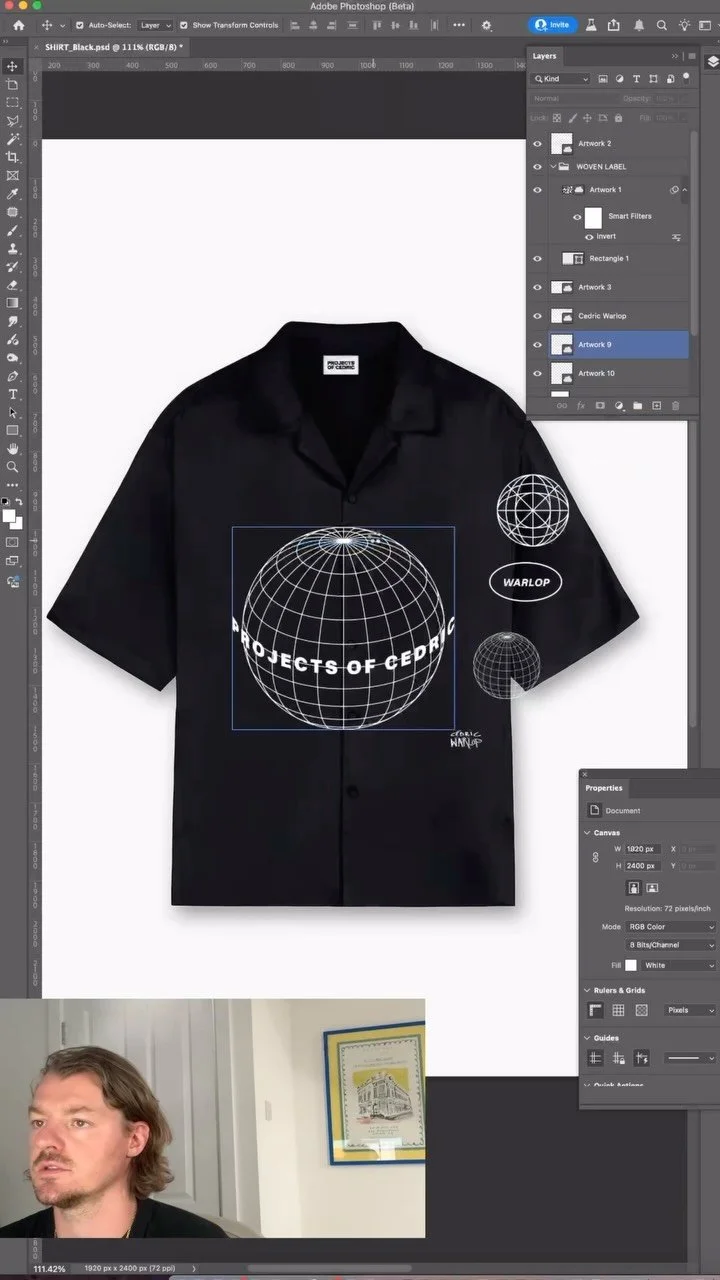The image size is (720, 1280).
Task: Select the Clone Stamp tool
Action: [x=13, y=248]
